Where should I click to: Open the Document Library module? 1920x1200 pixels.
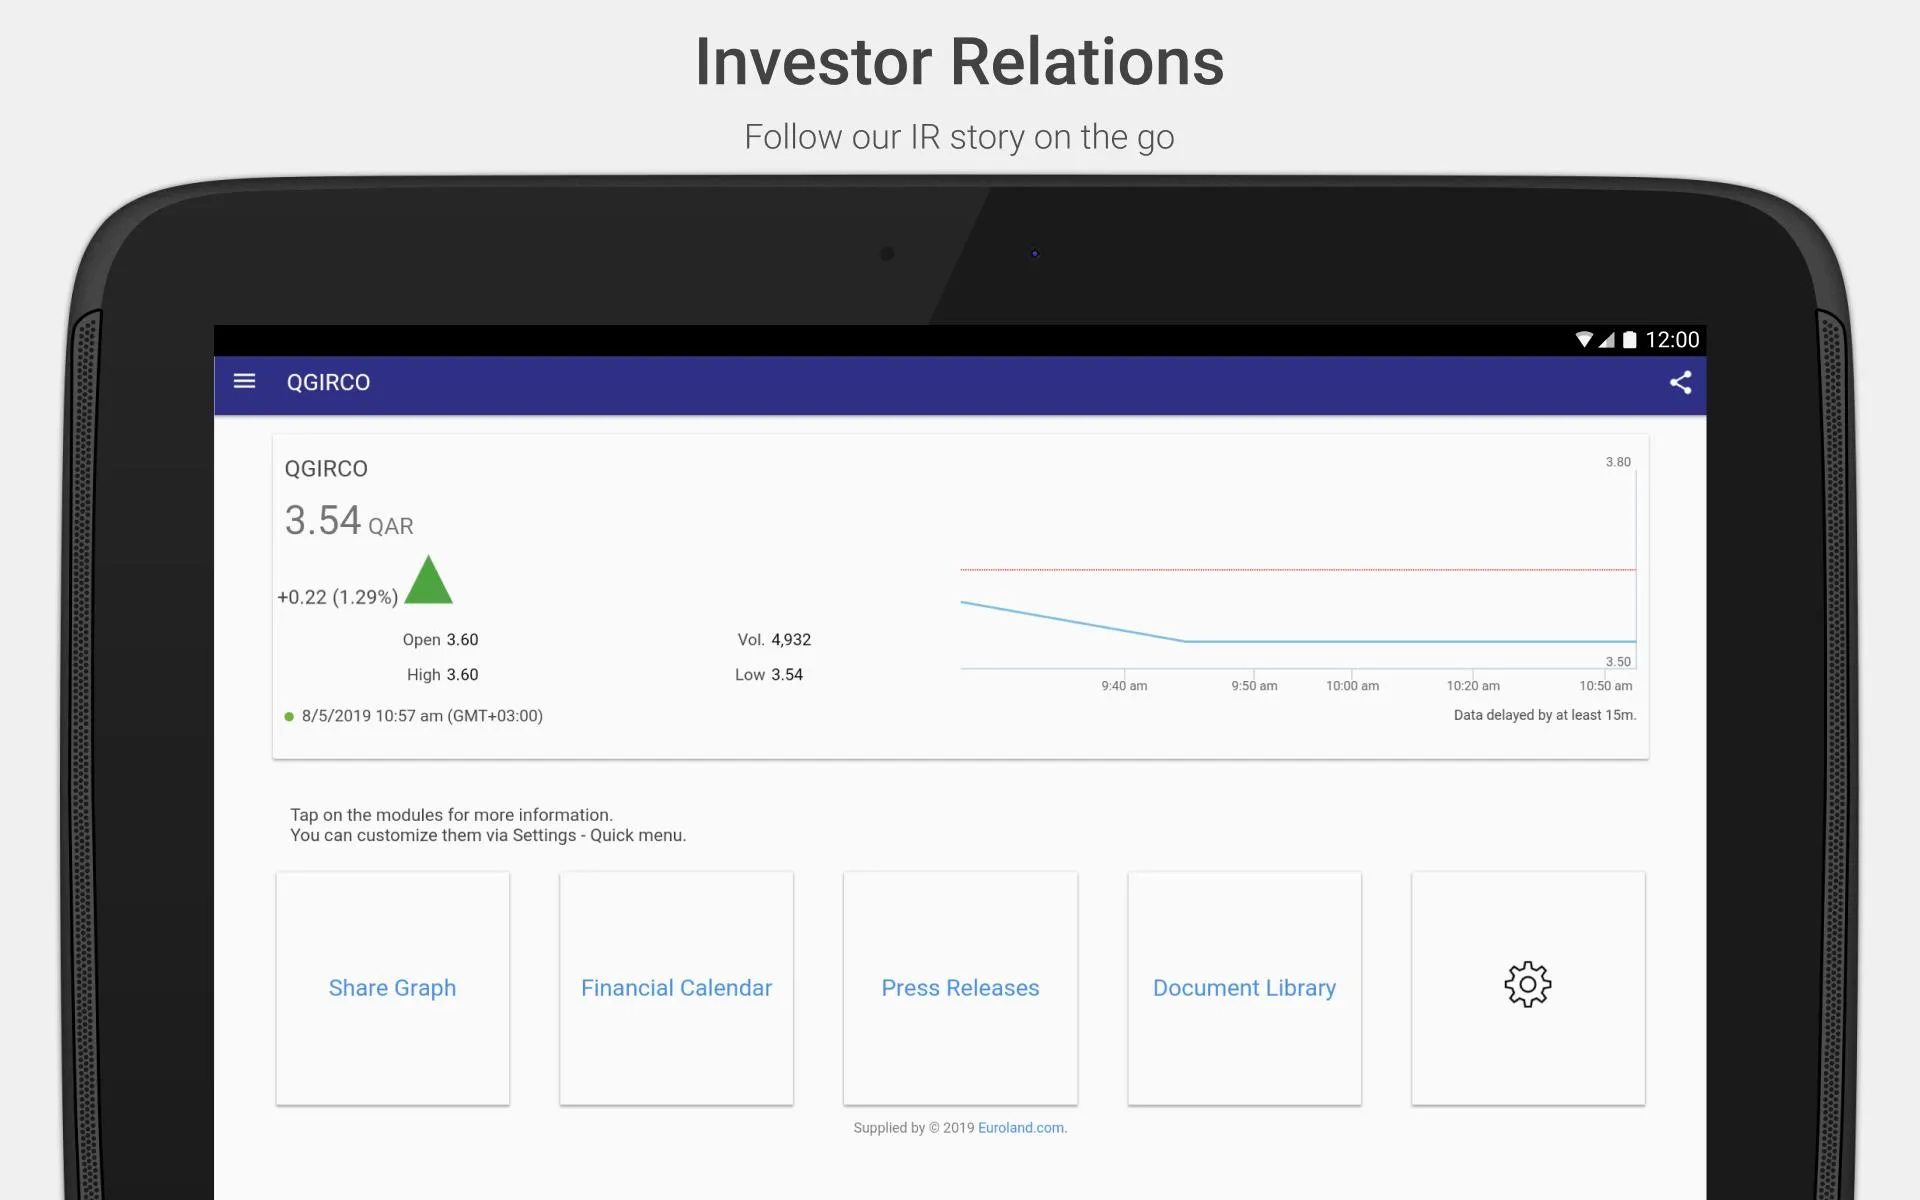1244,987
